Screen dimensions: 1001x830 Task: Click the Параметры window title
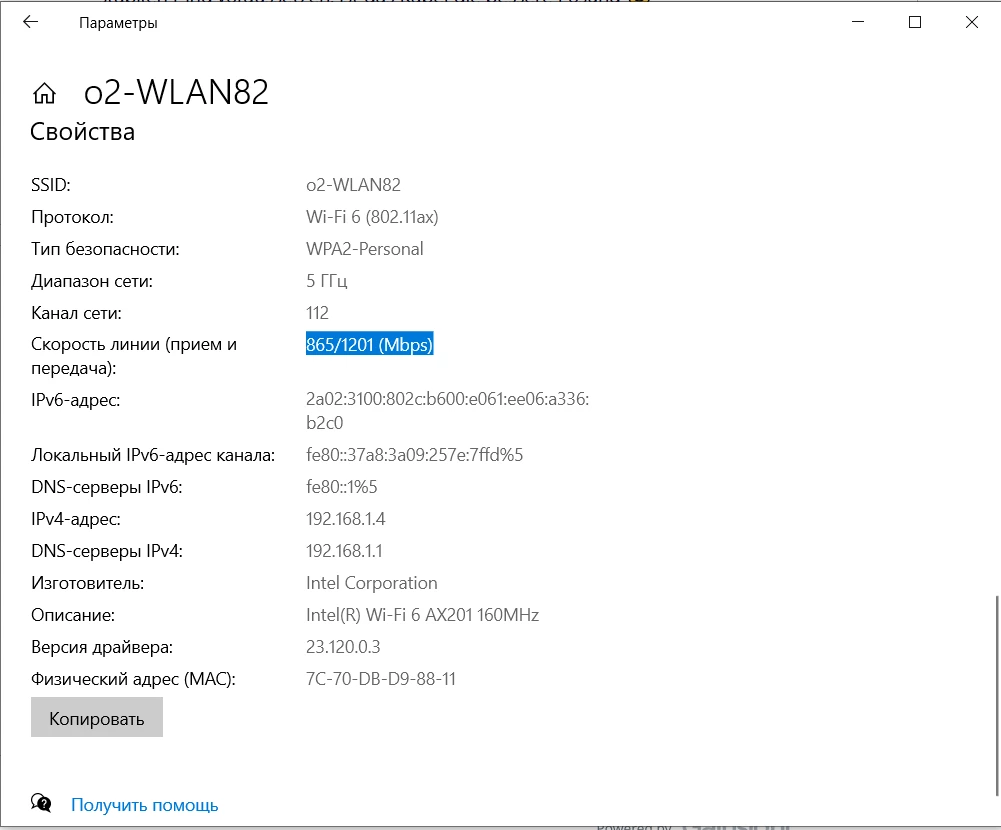[x=118, y=22]
